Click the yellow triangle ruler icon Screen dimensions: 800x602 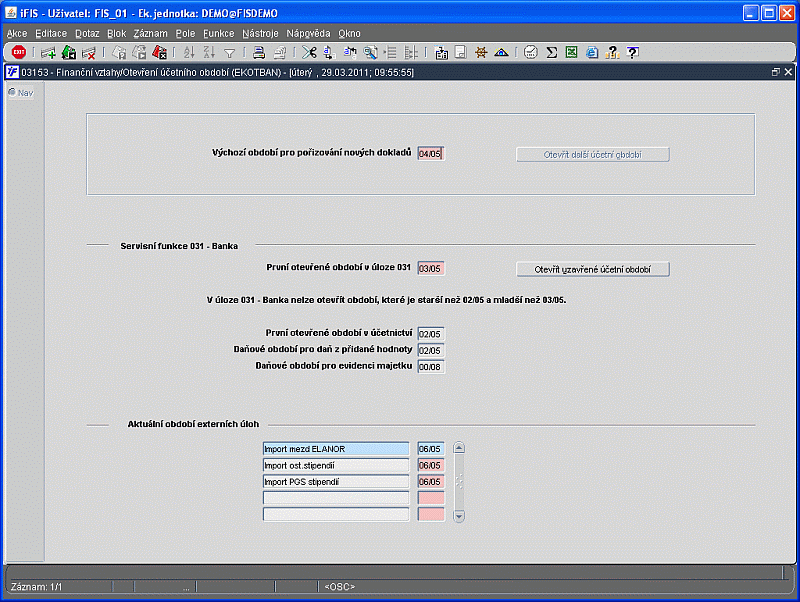click(x=502, y=52)
